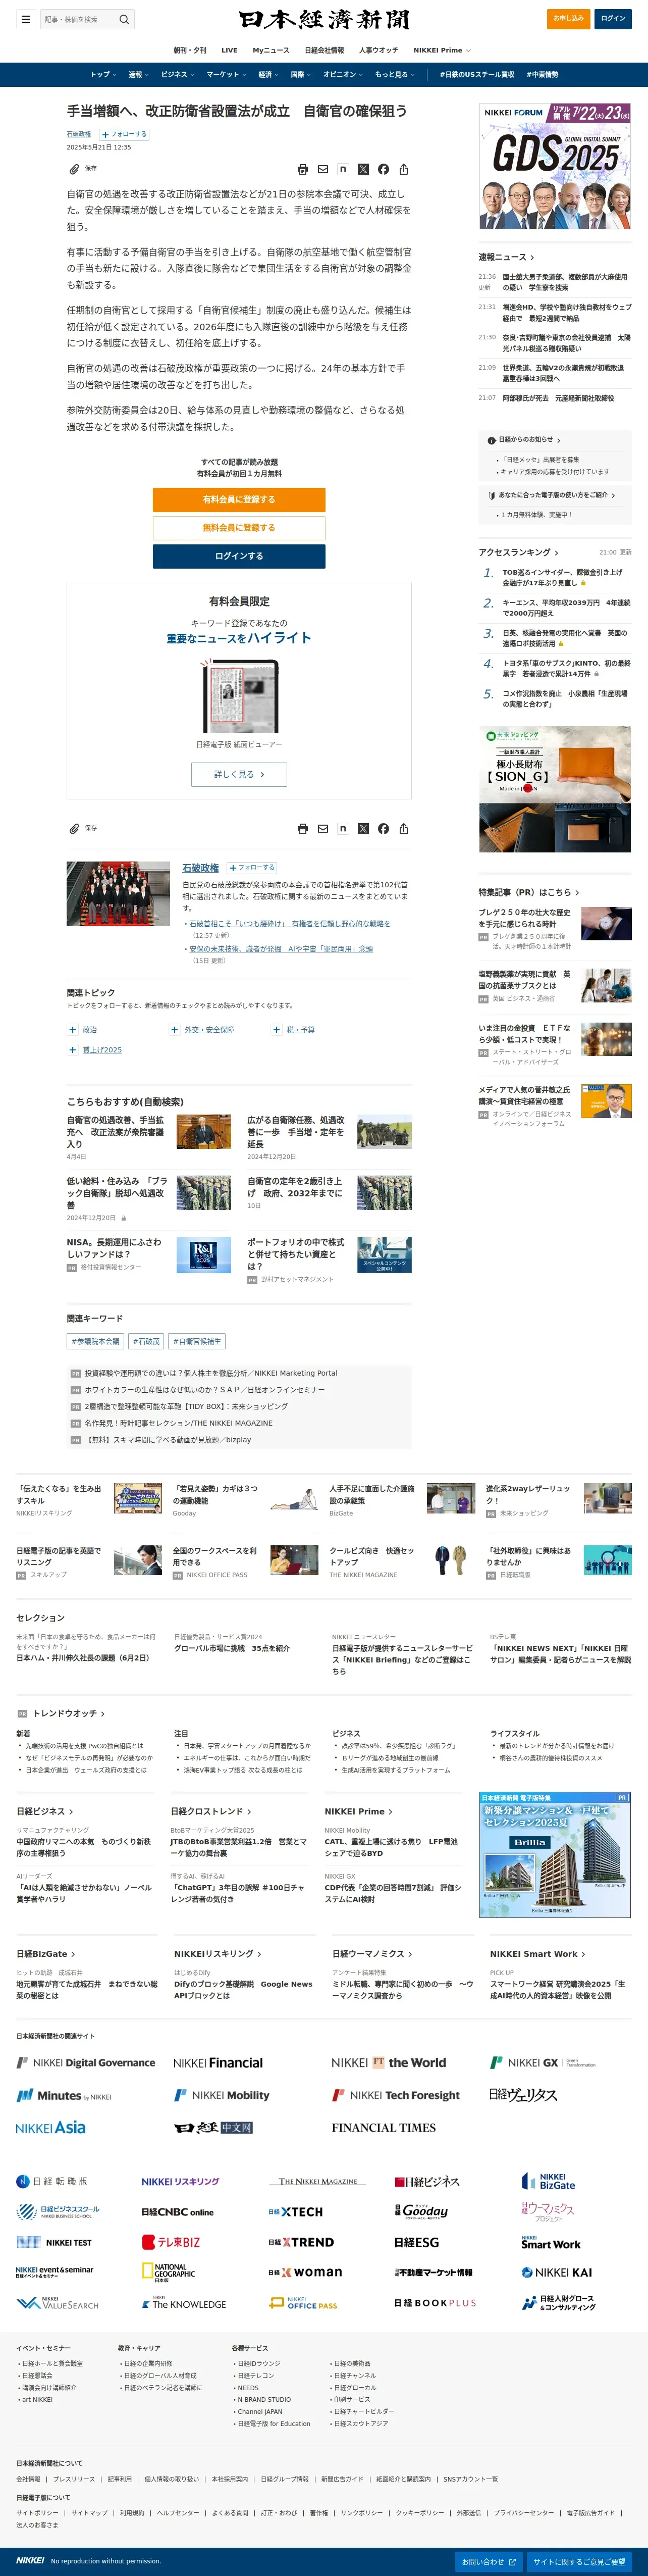Click the orange お申し込み button
This screenshot has width=648, height=2576.
[568, 18]
